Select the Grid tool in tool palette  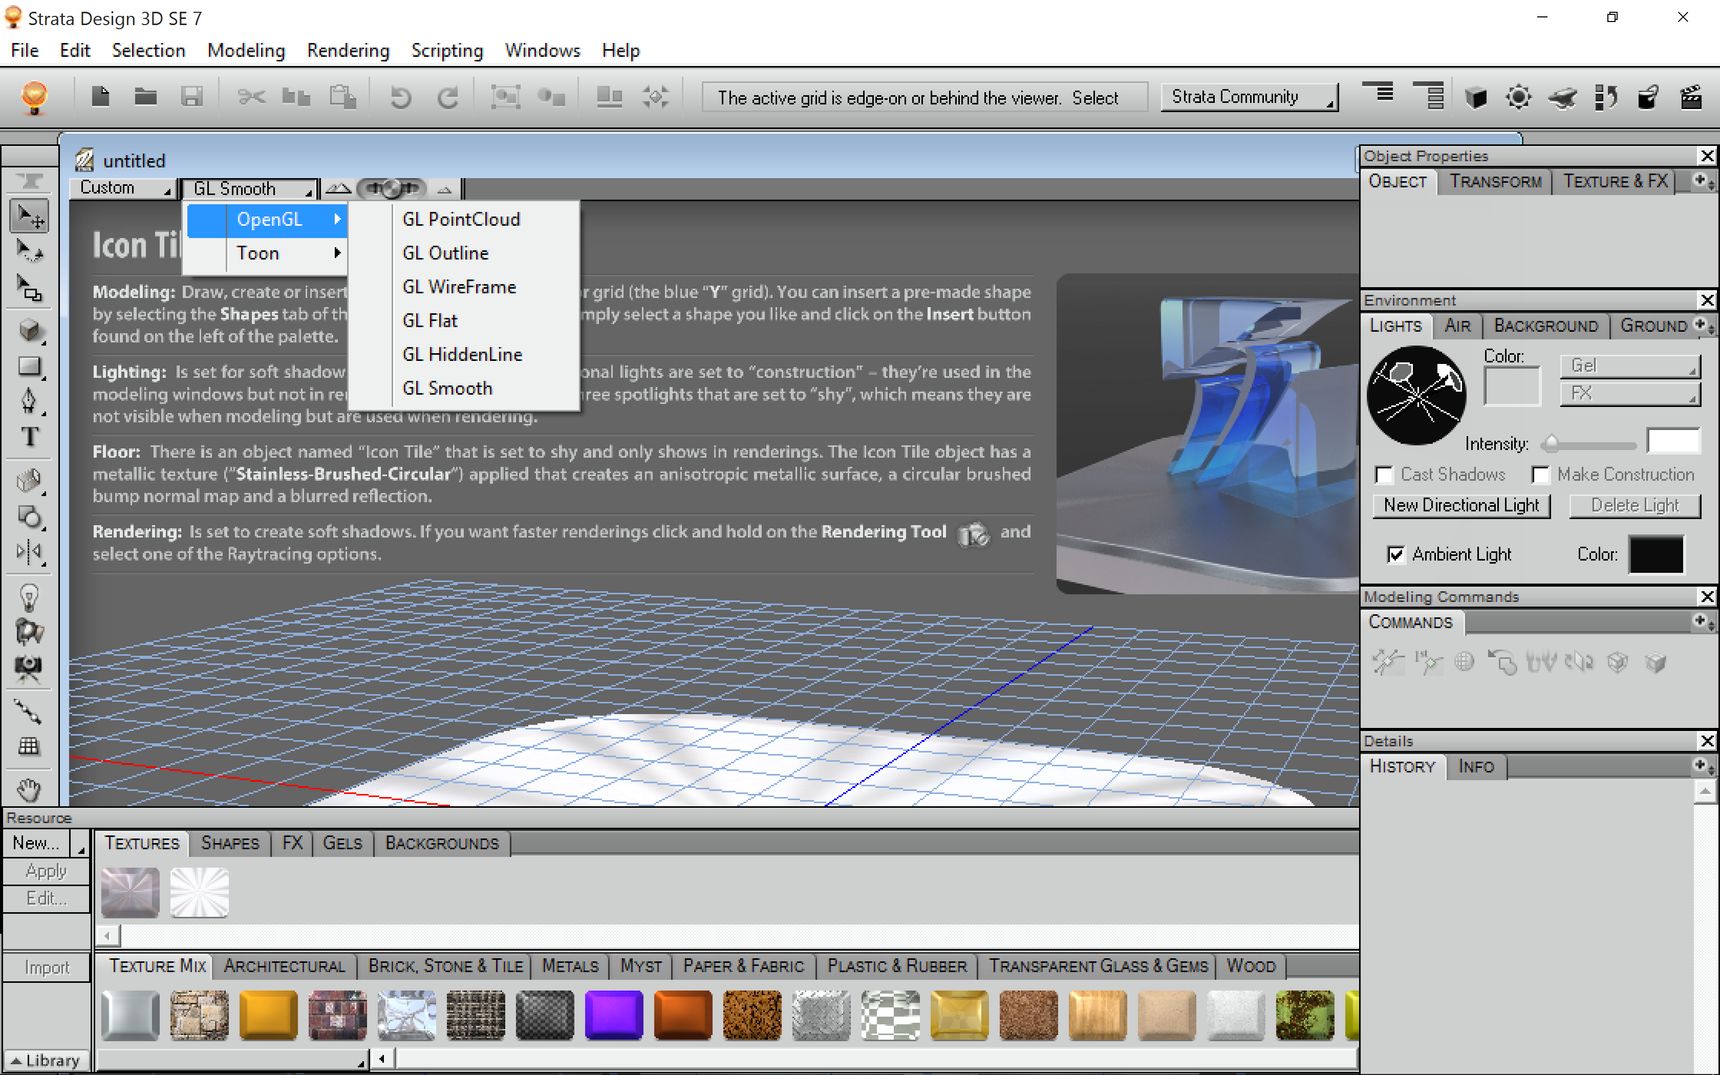pyautogui.click(x=29, y=746)
